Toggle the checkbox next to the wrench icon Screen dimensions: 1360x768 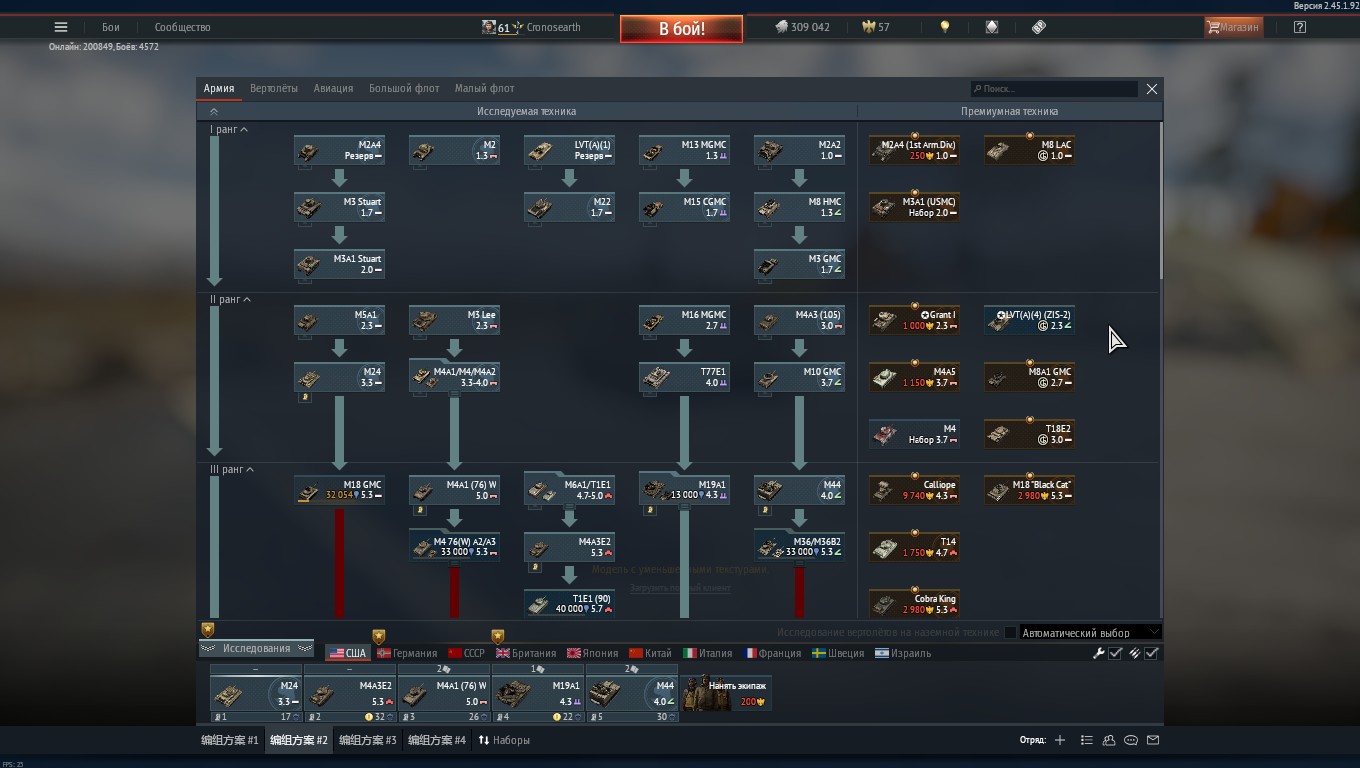(x=1115, y=653)
